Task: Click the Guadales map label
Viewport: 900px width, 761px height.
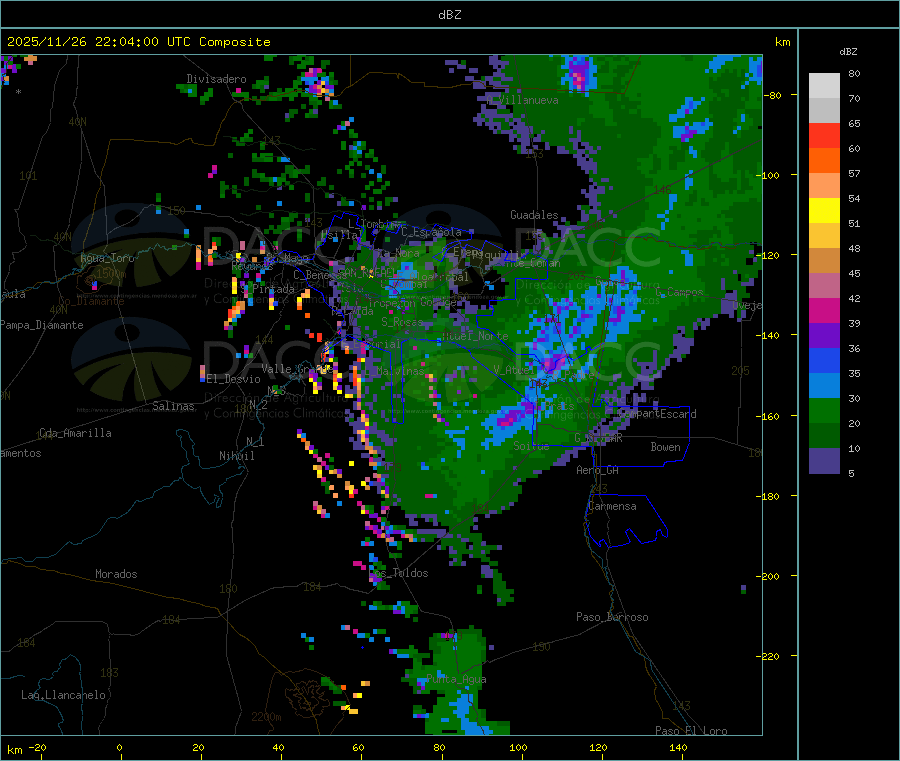Action: click(534, 215)
